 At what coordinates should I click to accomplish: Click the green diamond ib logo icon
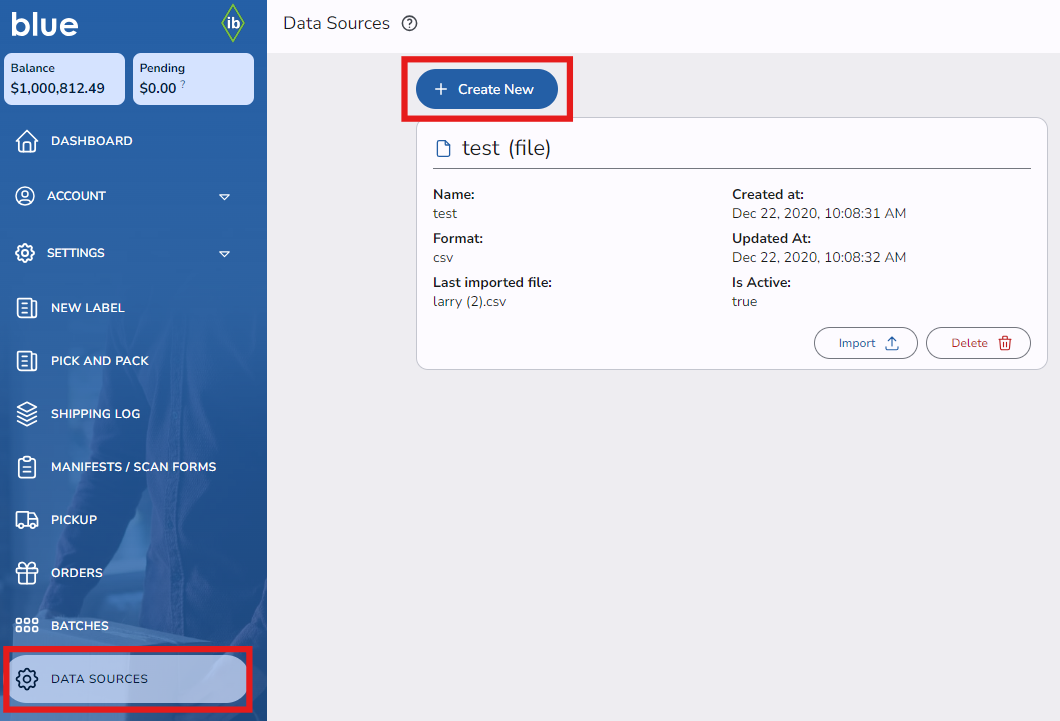coord(232,23)
